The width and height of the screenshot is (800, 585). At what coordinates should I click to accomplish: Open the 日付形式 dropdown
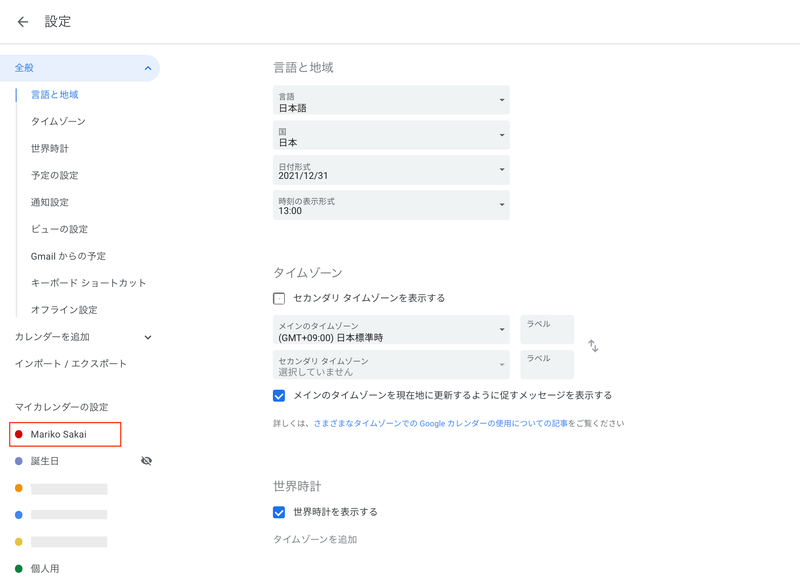(x=390, y=170)
